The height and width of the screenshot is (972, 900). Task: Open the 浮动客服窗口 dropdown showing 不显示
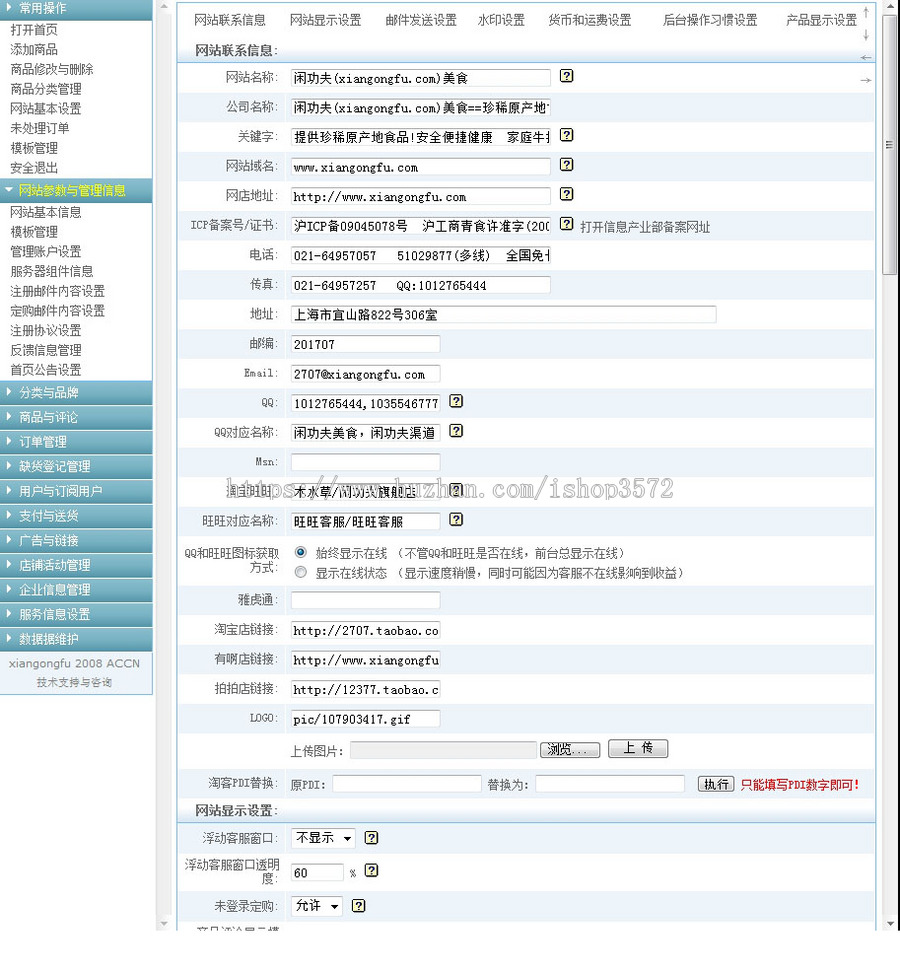(322, 838)
